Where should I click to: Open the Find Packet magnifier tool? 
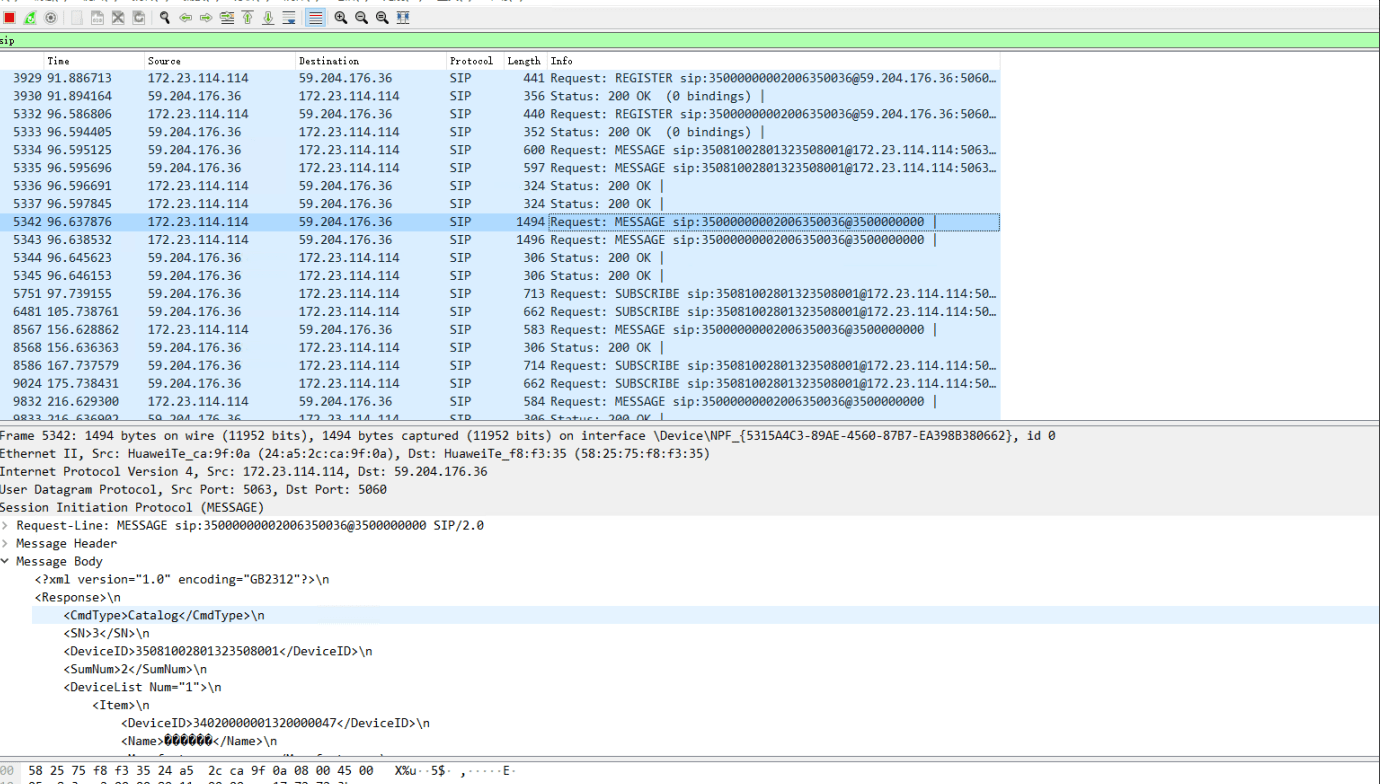165,18
